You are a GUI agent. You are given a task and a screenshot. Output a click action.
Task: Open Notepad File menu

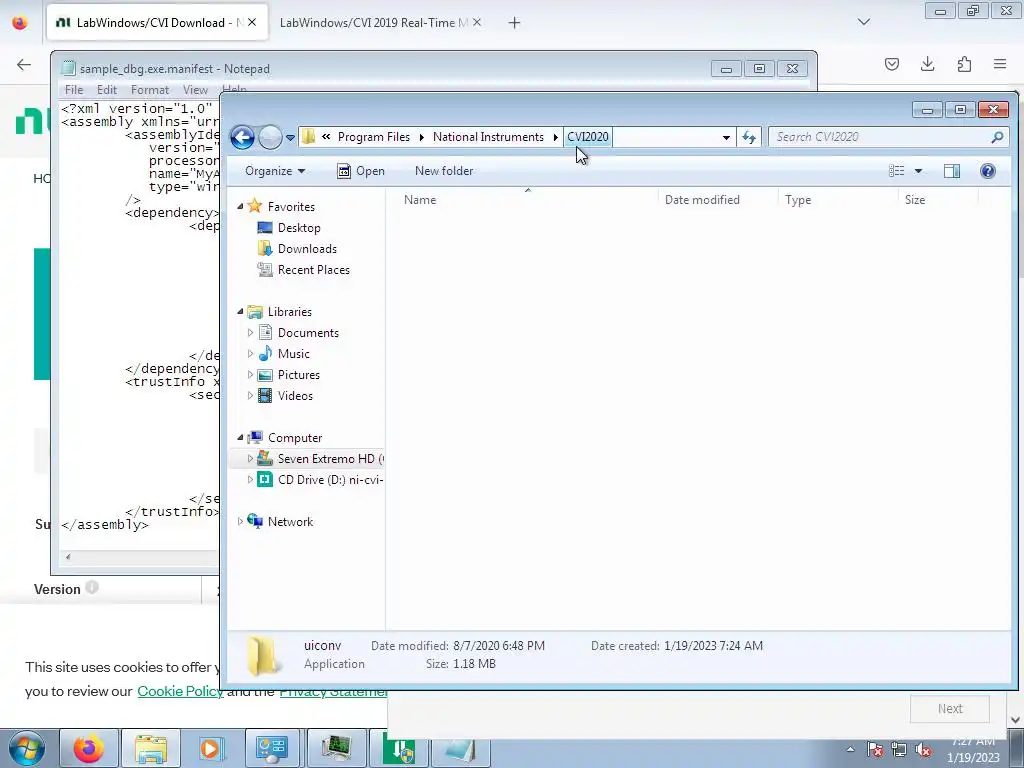tap(74, 89)
